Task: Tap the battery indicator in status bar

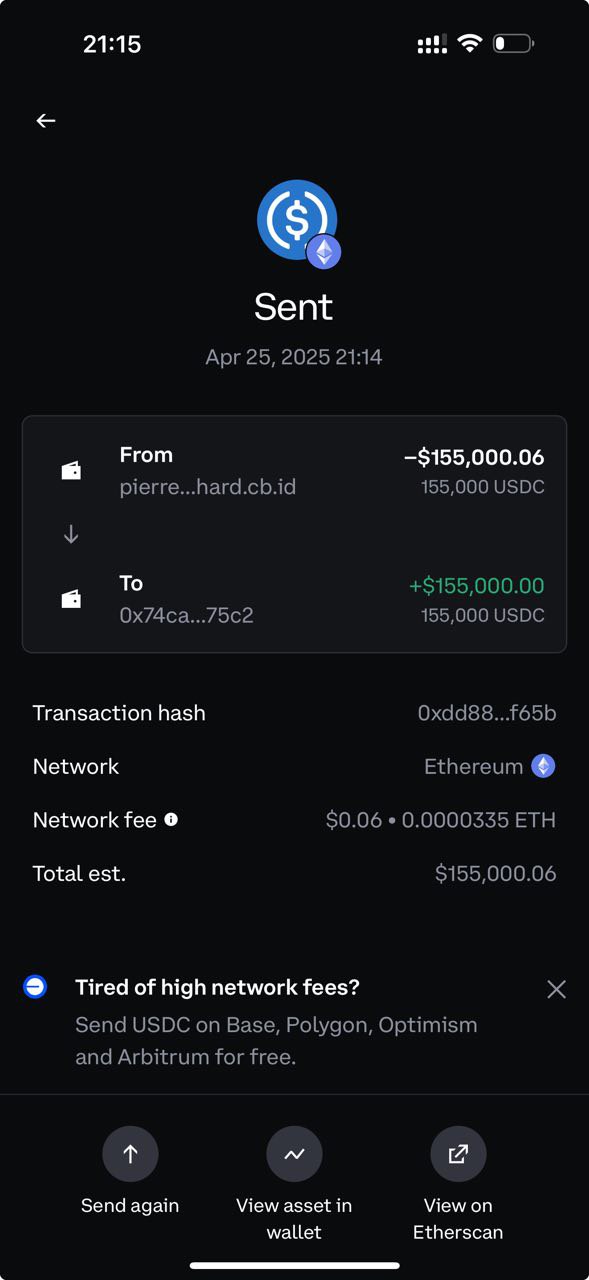Action: (514, 44)
